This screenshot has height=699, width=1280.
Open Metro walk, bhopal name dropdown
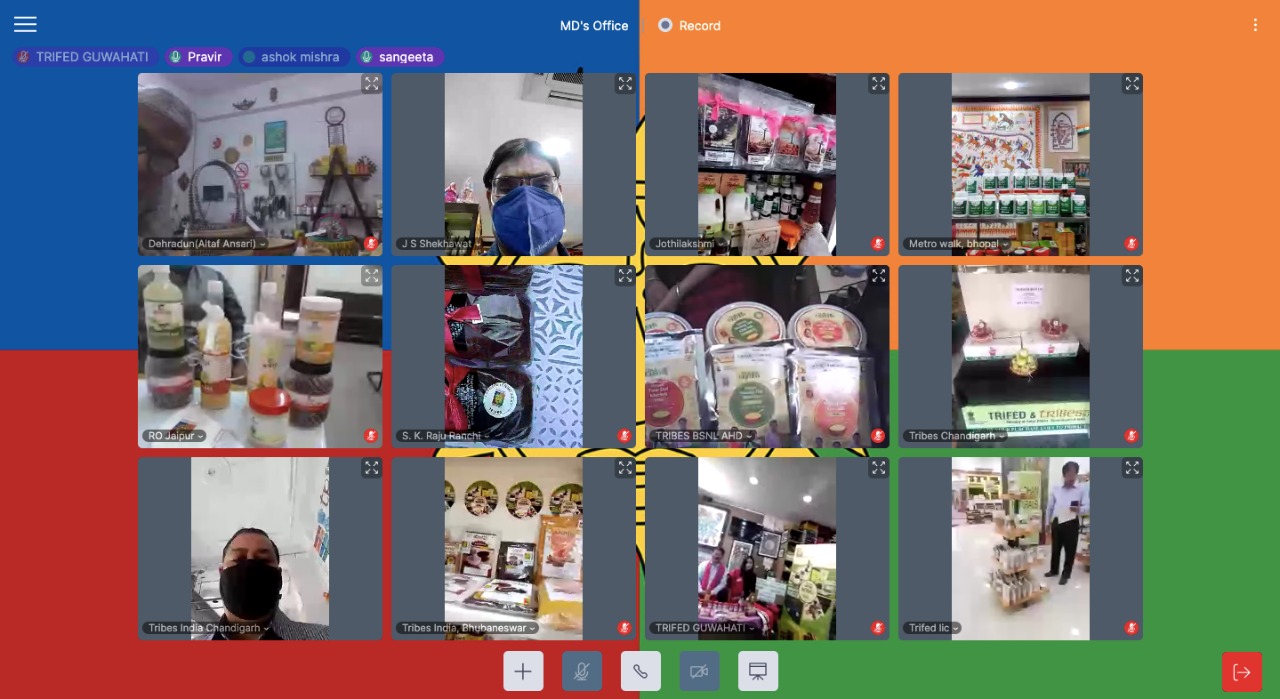(958, 244)
